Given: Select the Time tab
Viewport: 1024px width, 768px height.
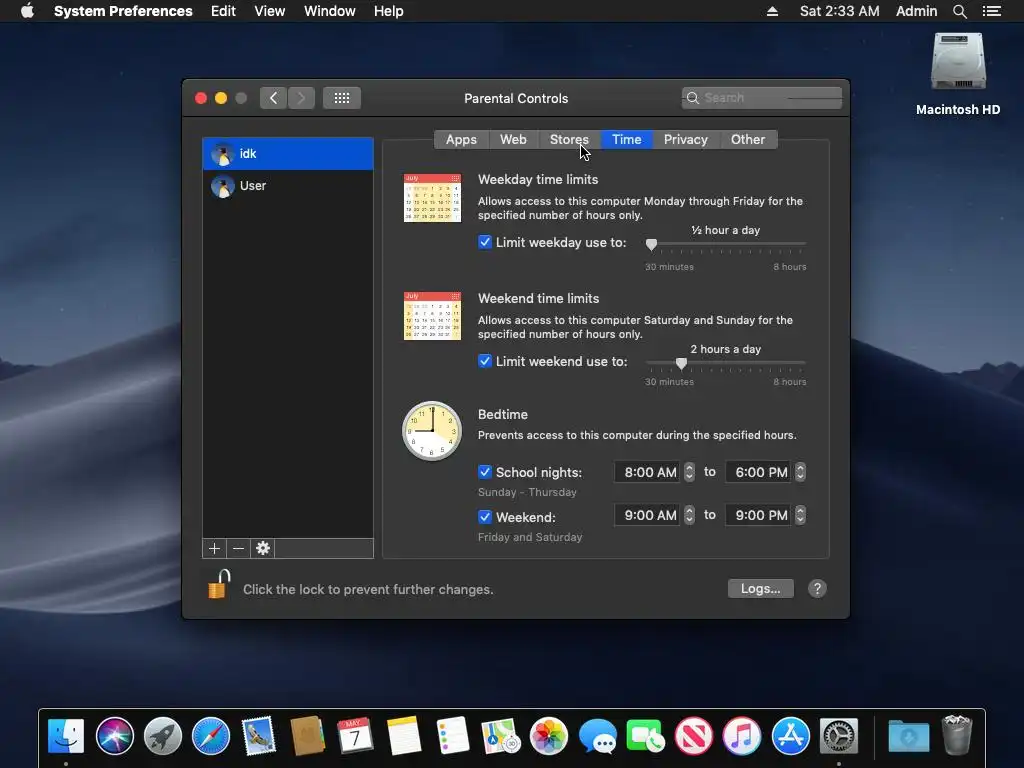Looking at the screenshot, I should tap(626, 140).
